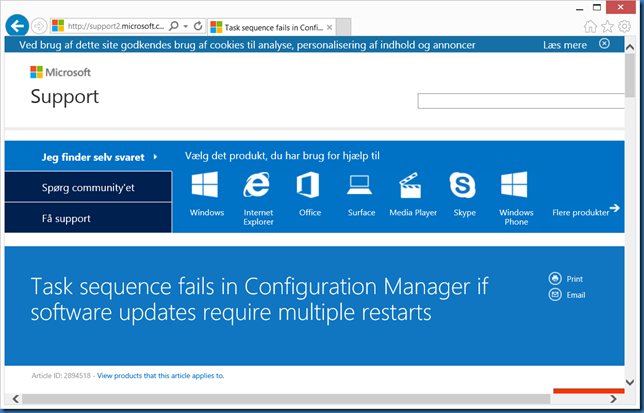Open the Windows product icon

206,185
